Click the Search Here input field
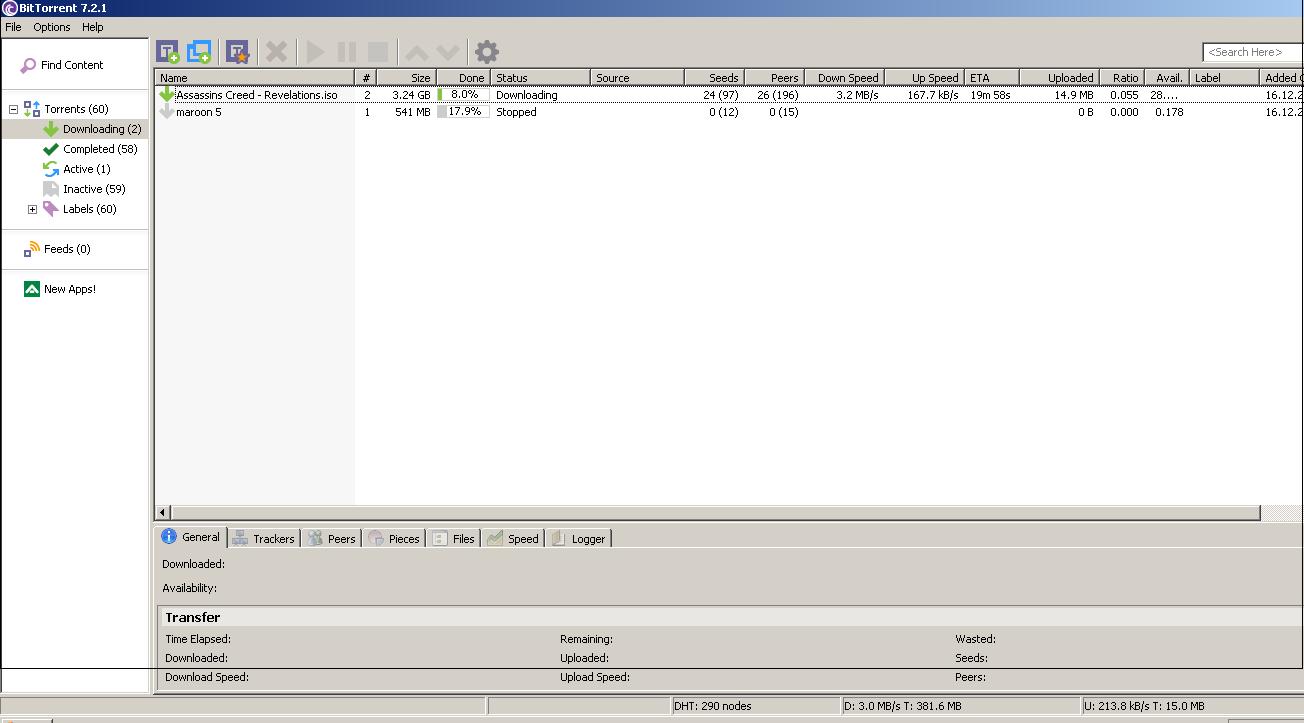Image resolution: width=1304 pixels, height=723 pixels. coord(1250,52)
